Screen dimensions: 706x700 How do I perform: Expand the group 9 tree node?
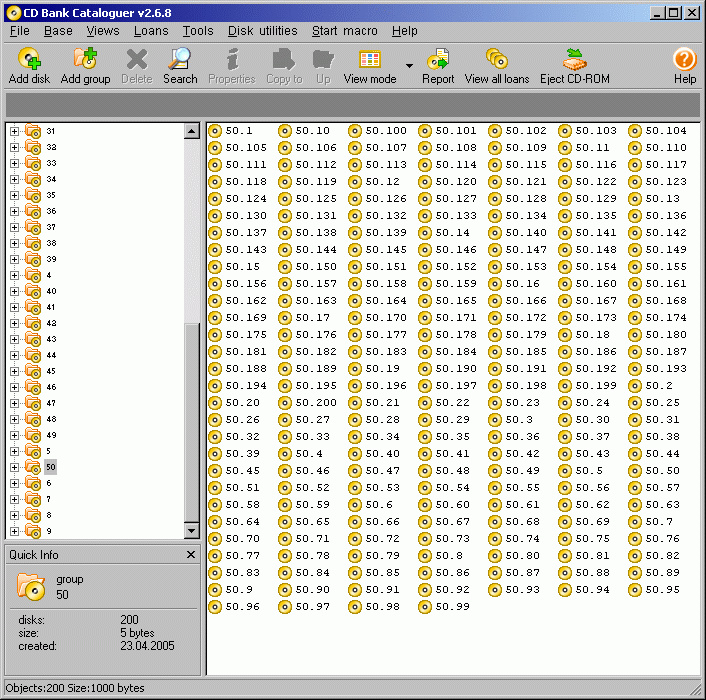click(14, 531)
